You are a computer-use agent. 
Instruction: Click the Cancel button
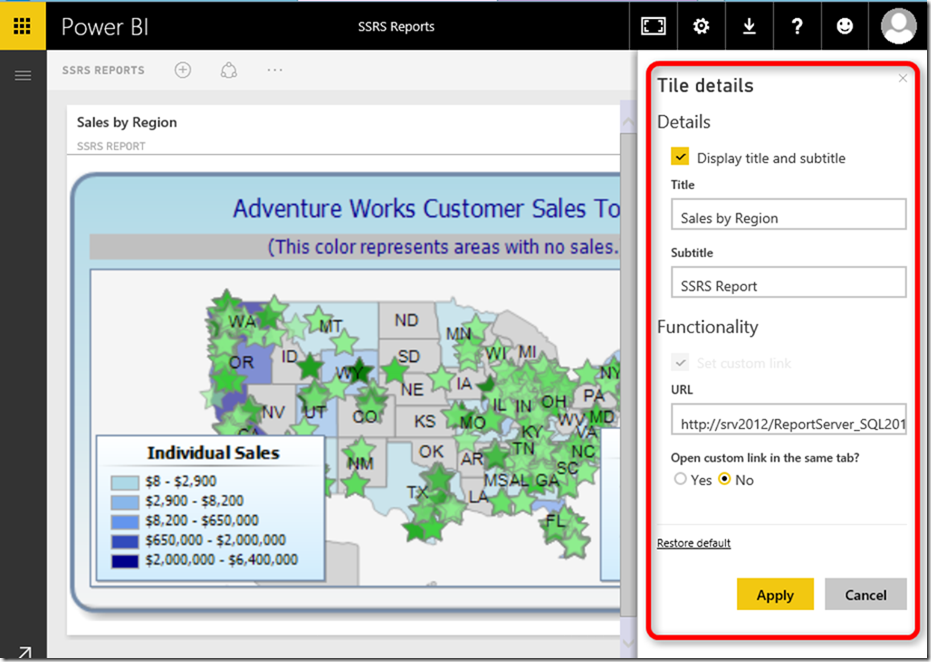[x=866, y=594]
